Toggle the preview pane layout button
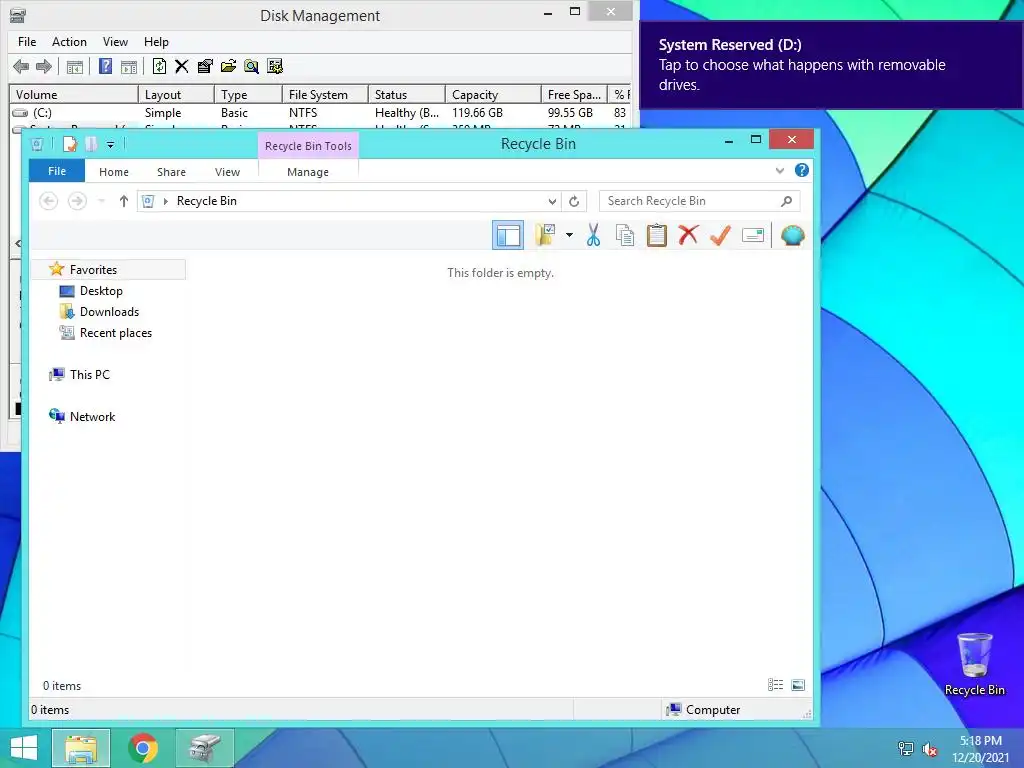1024x768 pixels. (x=507, y=235)
